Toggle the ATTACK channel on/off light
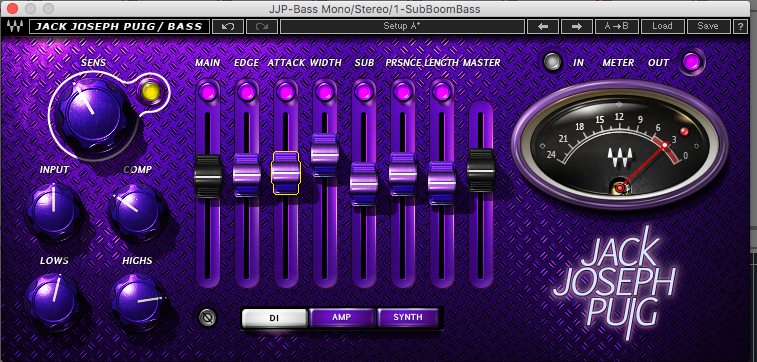This screenshot has width=757, height=362. [285, 91]
